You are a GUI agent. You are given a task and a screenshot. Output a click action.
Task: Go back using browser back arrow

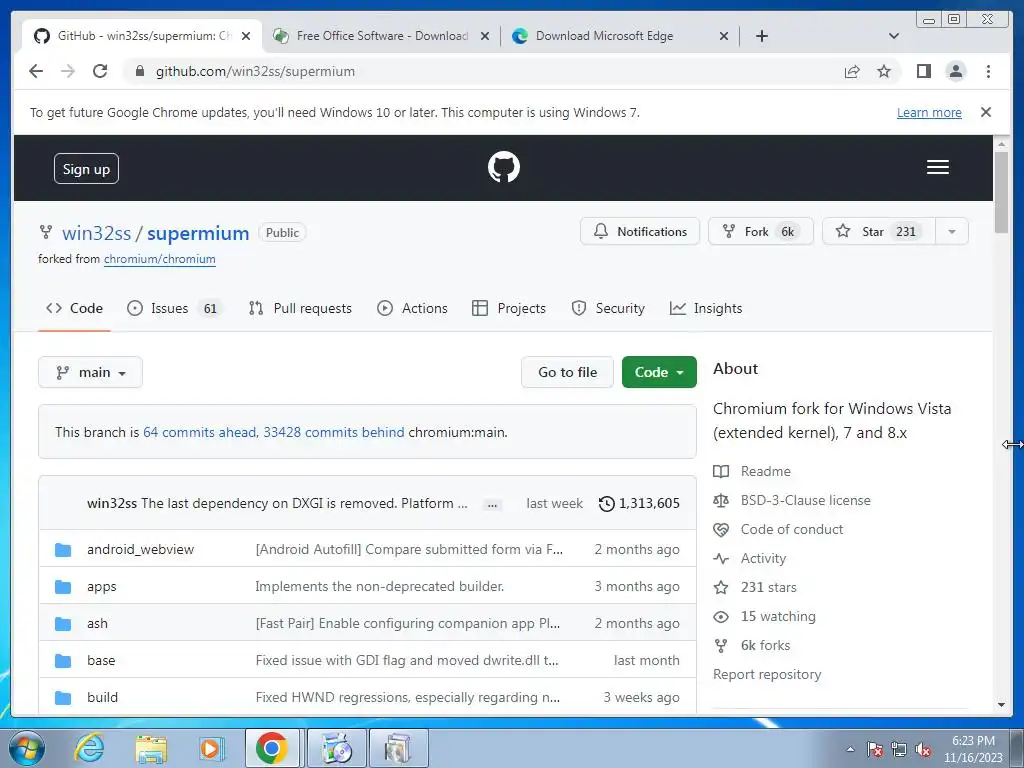36,71
